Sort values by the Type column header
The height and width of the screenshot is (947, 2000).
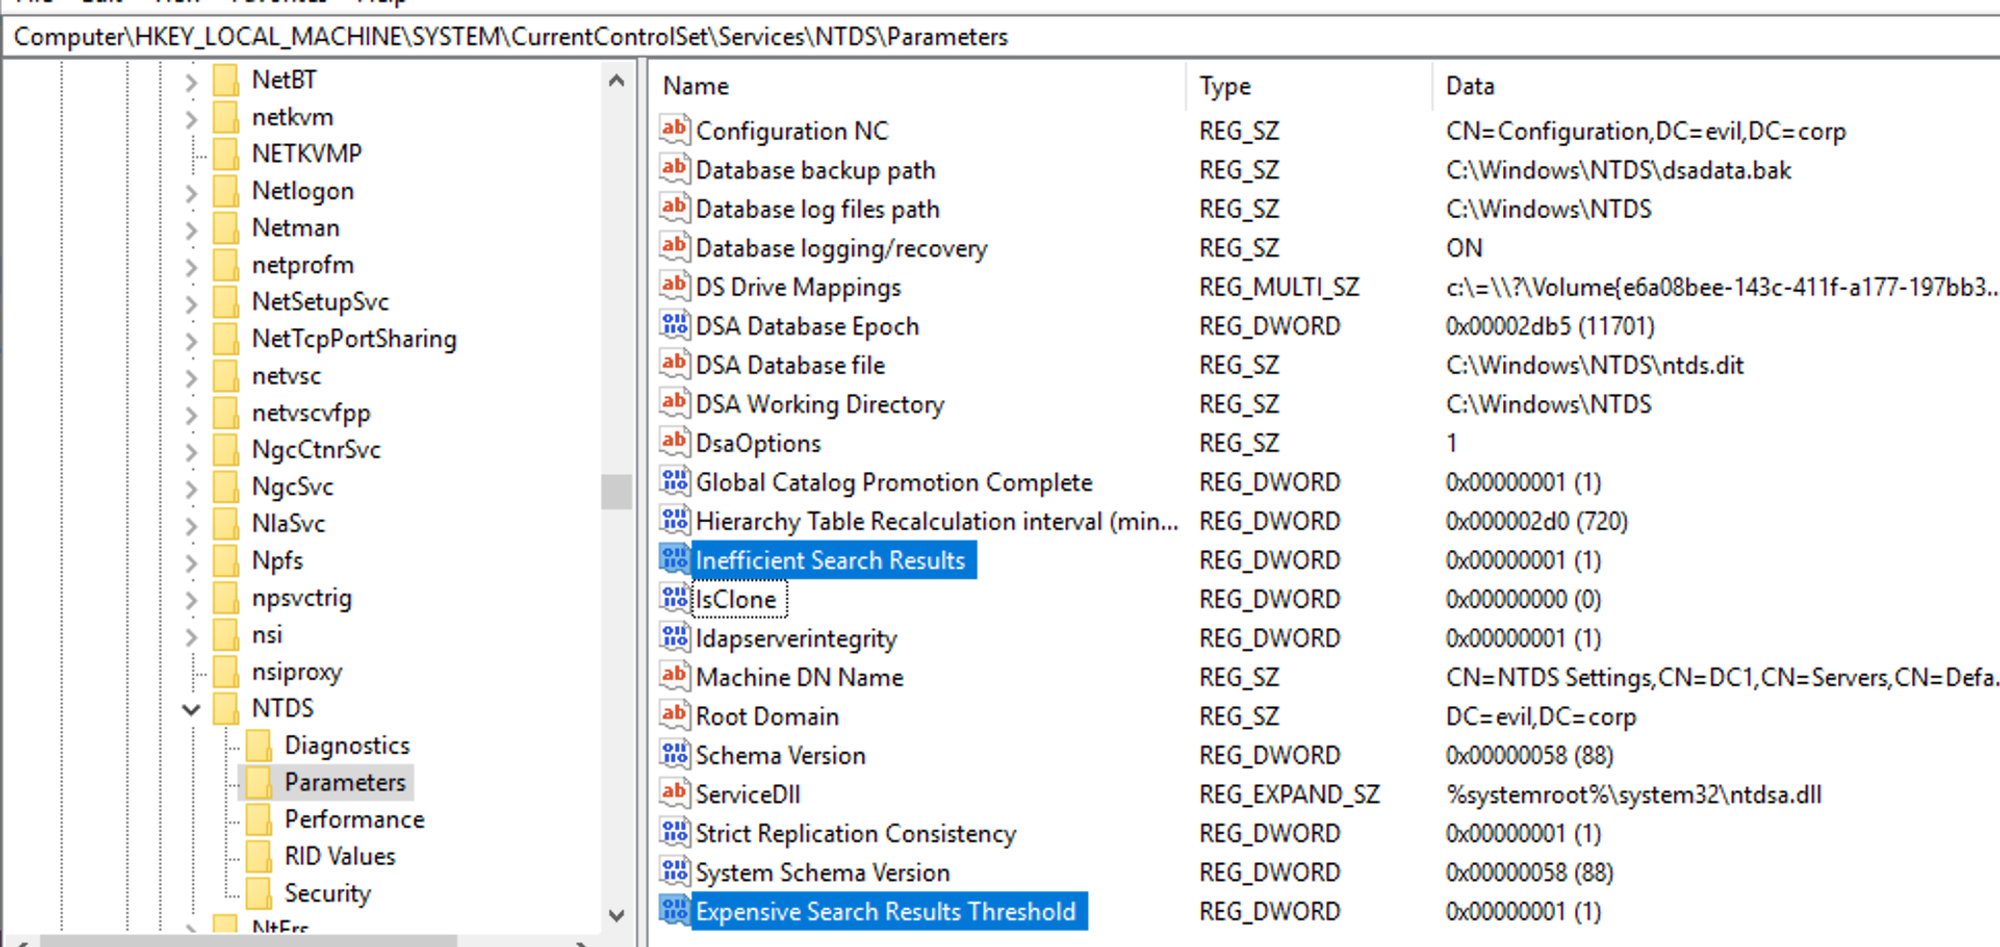(1224, 86)
